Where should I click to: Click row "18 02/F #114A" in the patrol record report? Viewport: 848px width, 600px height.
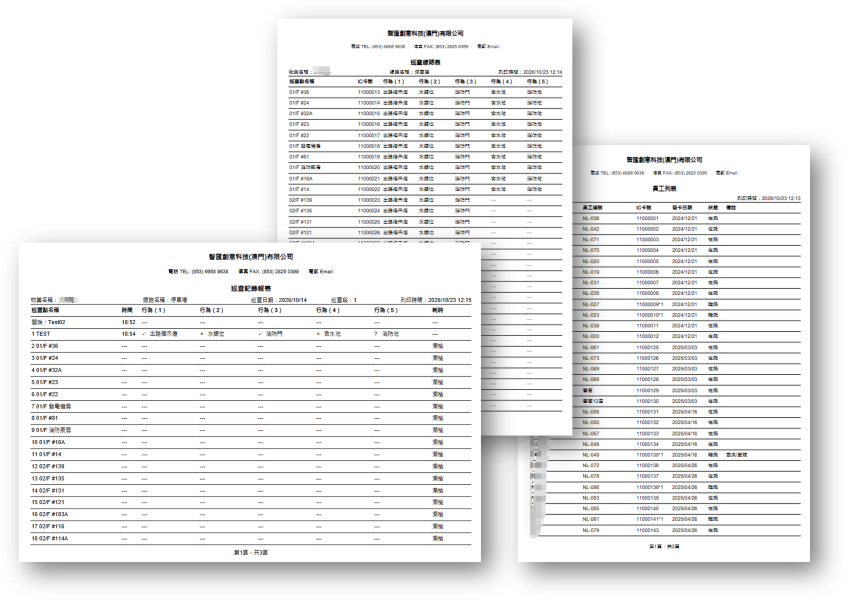click(250, 538)
